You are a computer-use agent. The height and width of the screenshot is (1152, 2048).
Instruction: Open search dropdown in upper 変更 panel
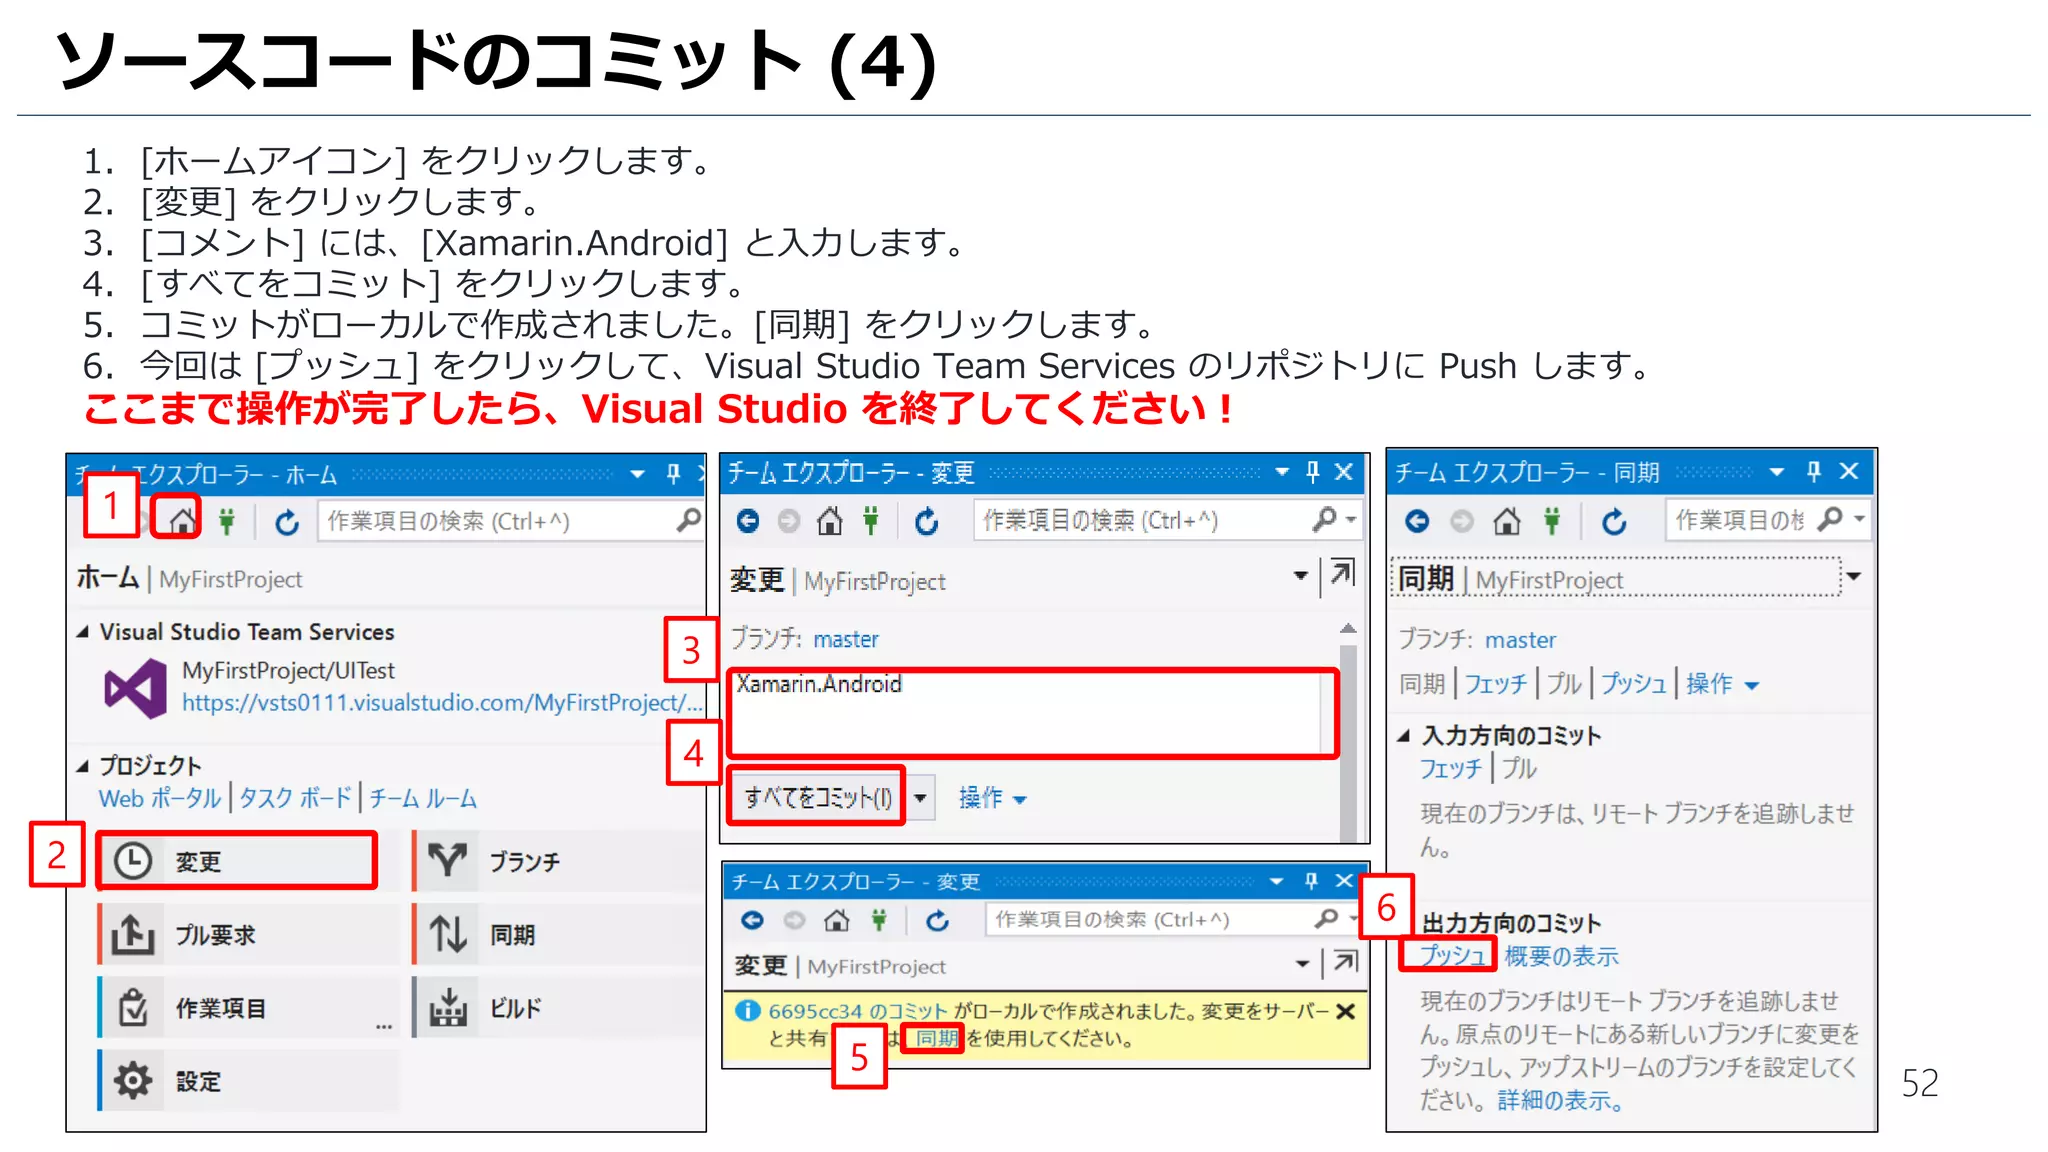point(1351,520)
